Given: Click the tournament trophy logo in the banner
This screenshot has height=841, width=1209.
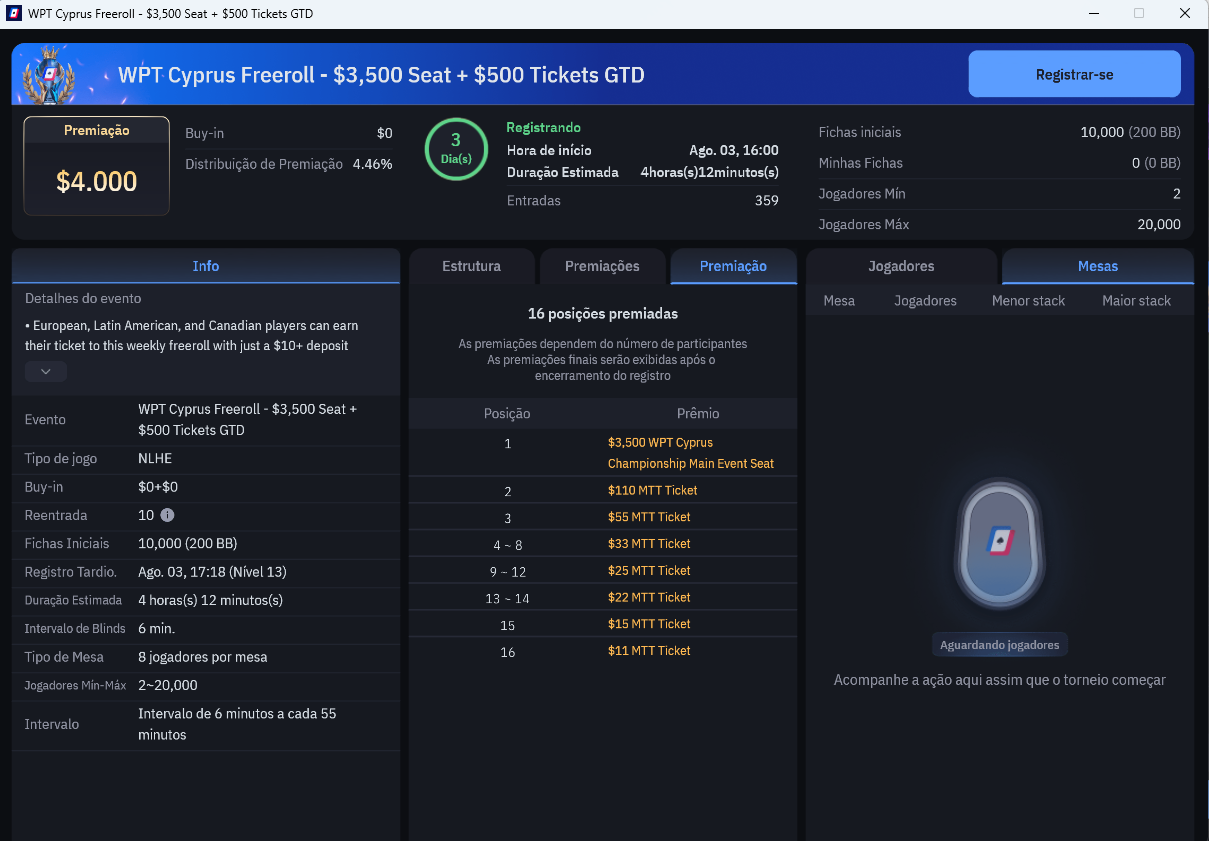Looking at the screenshot, I should pos(49,75).
